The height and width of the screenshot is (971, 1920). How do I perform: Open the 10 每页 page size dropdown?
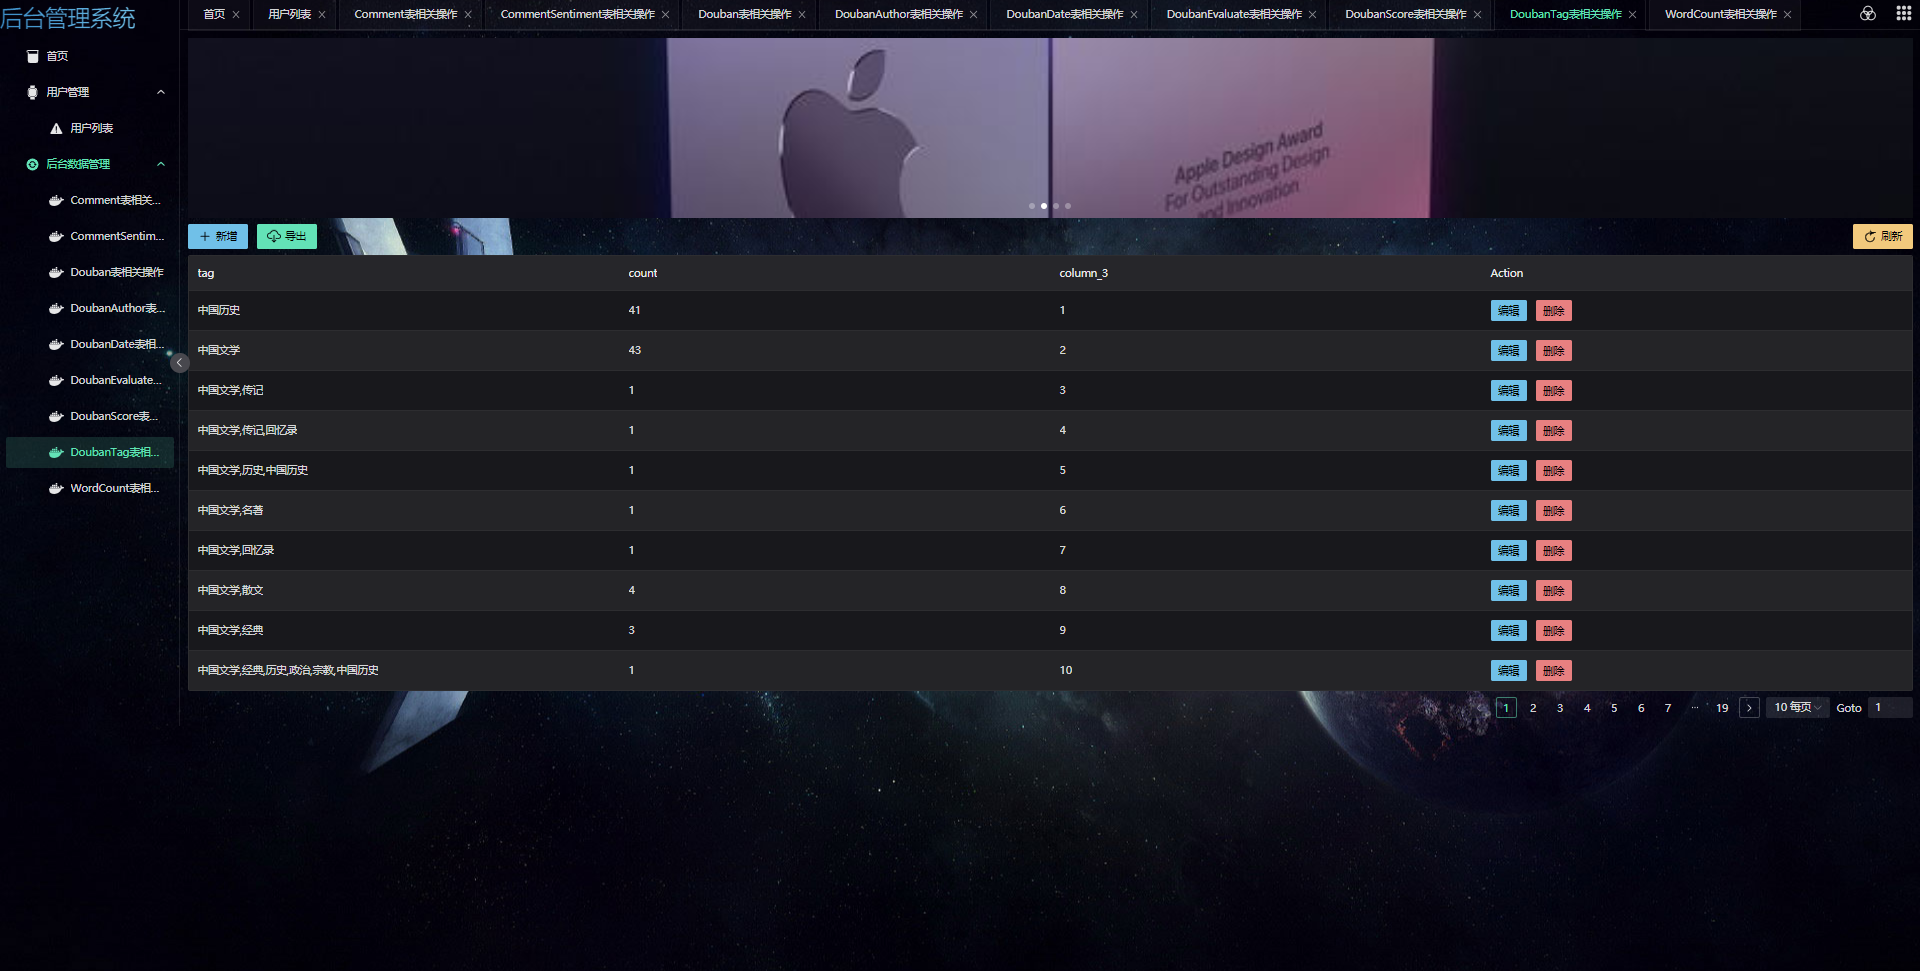click(1797, 708)
